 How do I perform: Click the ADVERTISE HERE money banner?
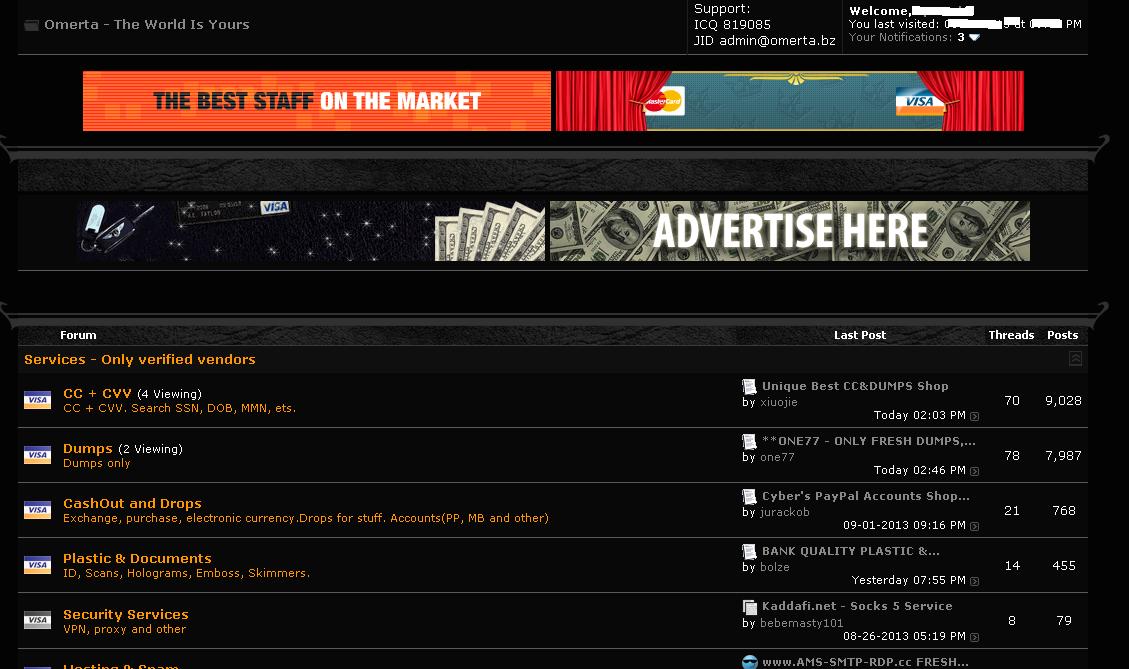(790, 230)
